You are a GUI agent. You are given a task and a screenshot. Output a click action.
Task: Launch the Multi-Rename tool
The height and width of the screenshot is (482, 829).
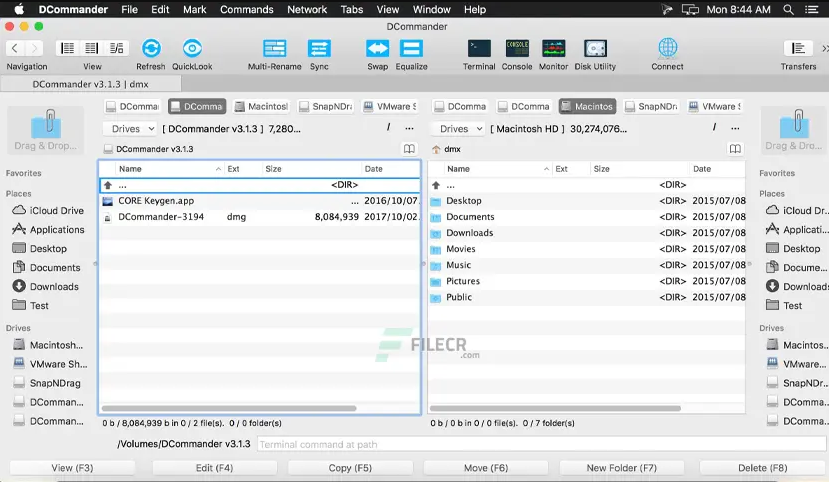coord(274,49)
